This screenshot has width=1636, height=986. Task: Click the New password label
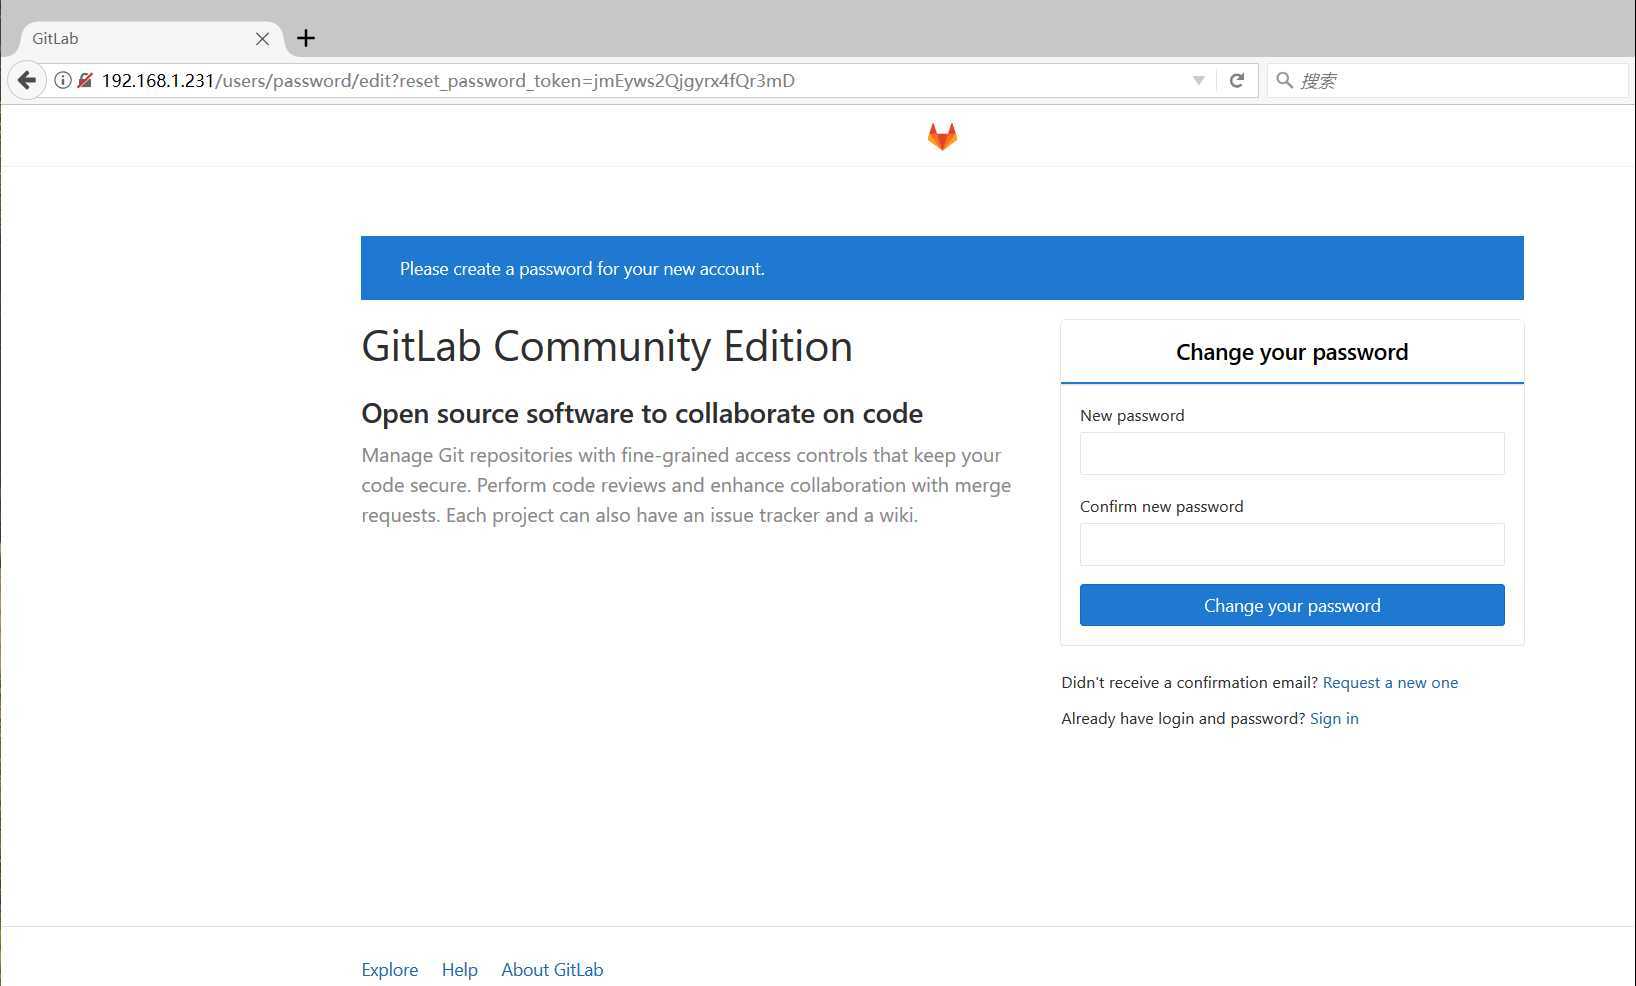[x=1132, y=415]
